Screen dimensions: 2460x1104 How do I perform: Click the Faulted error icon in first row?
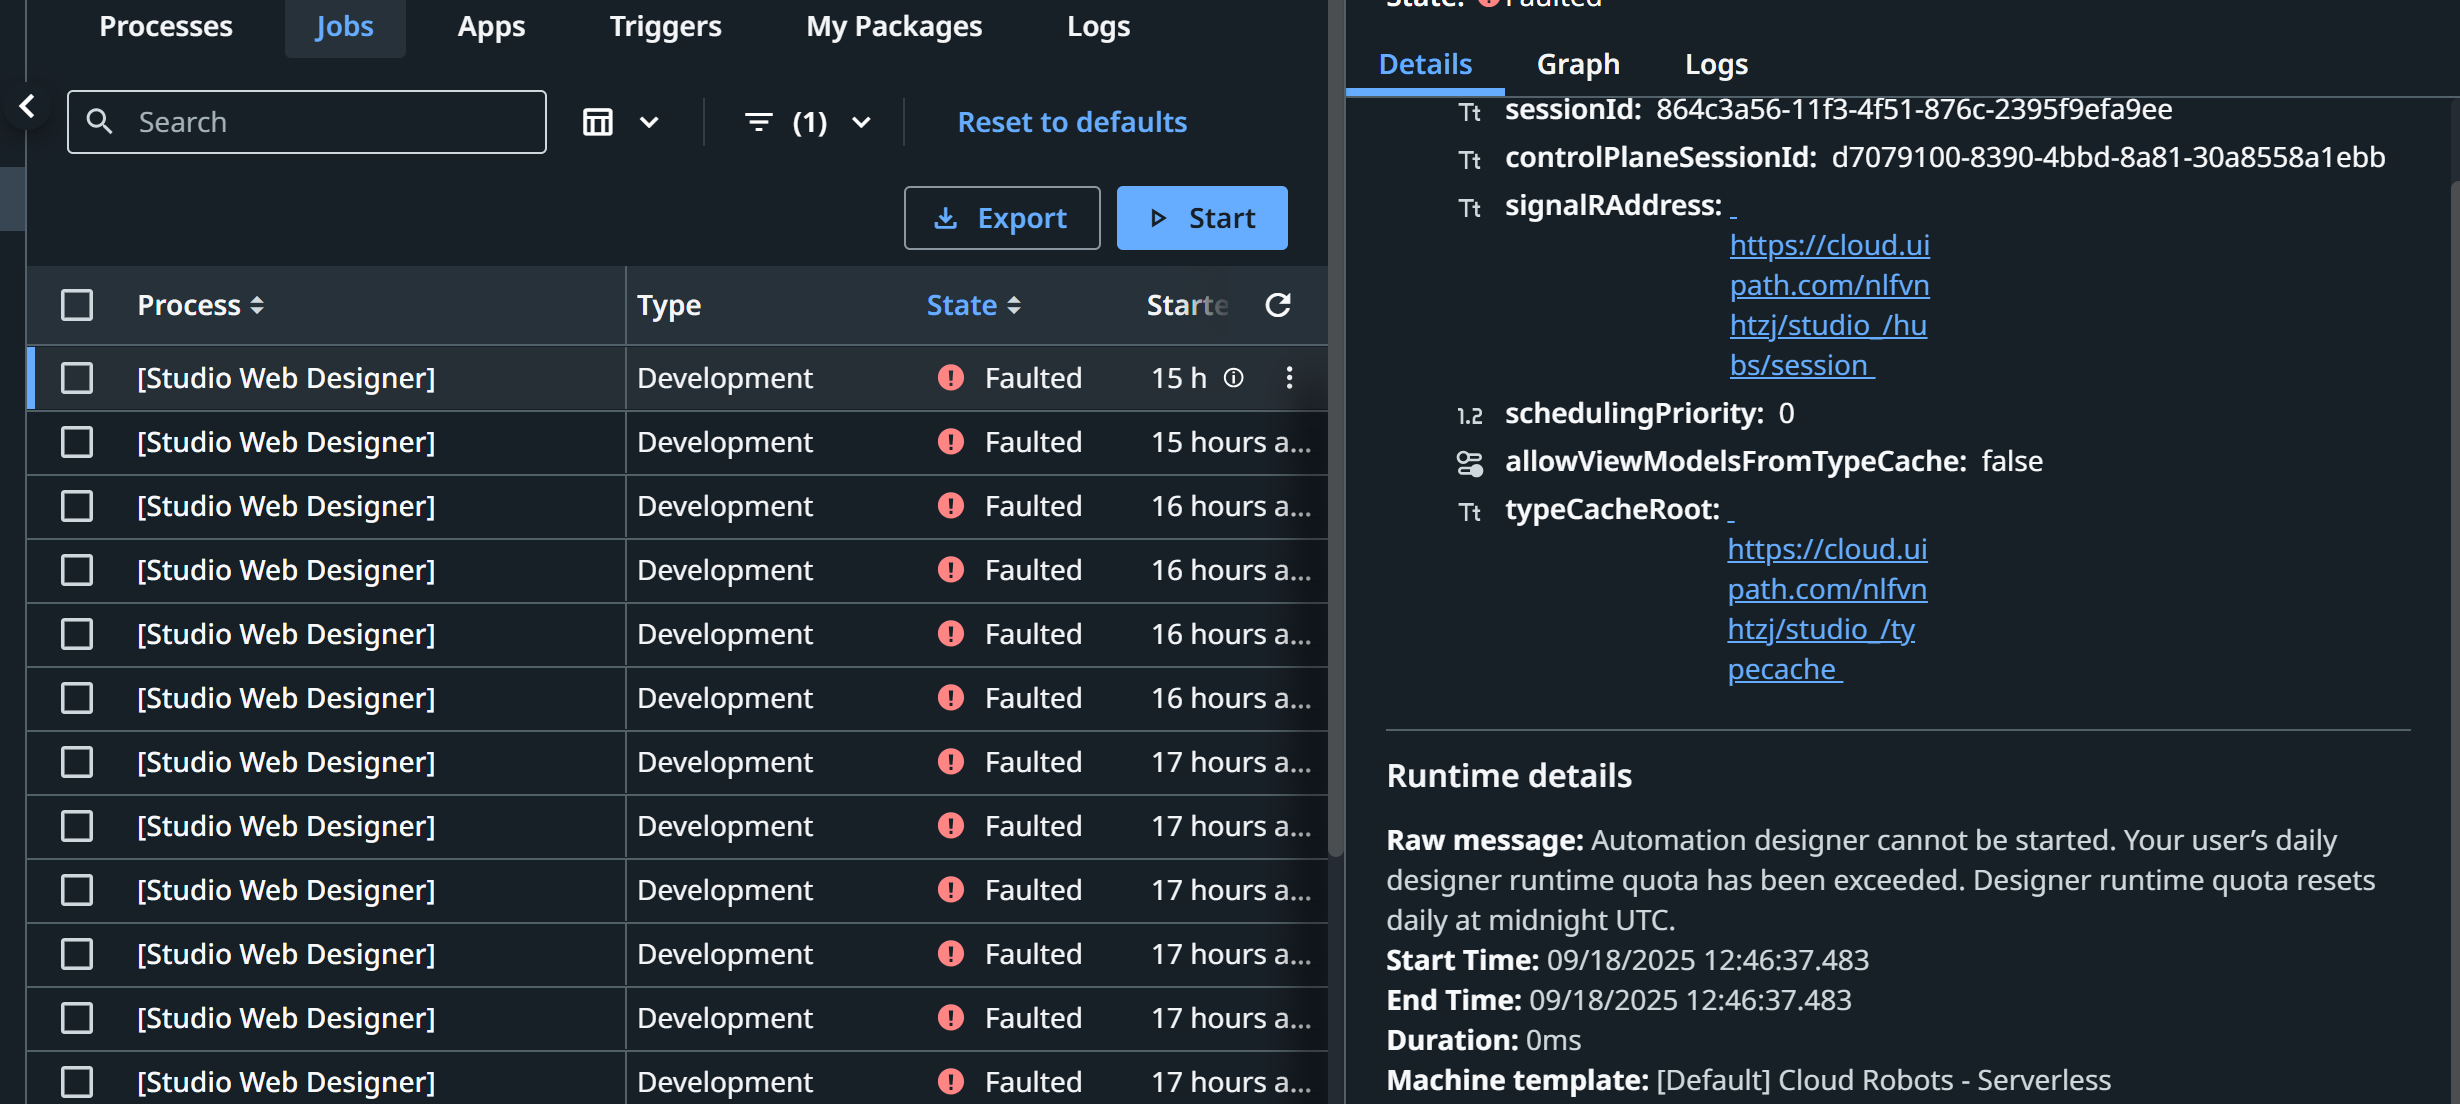pos(950,378)
